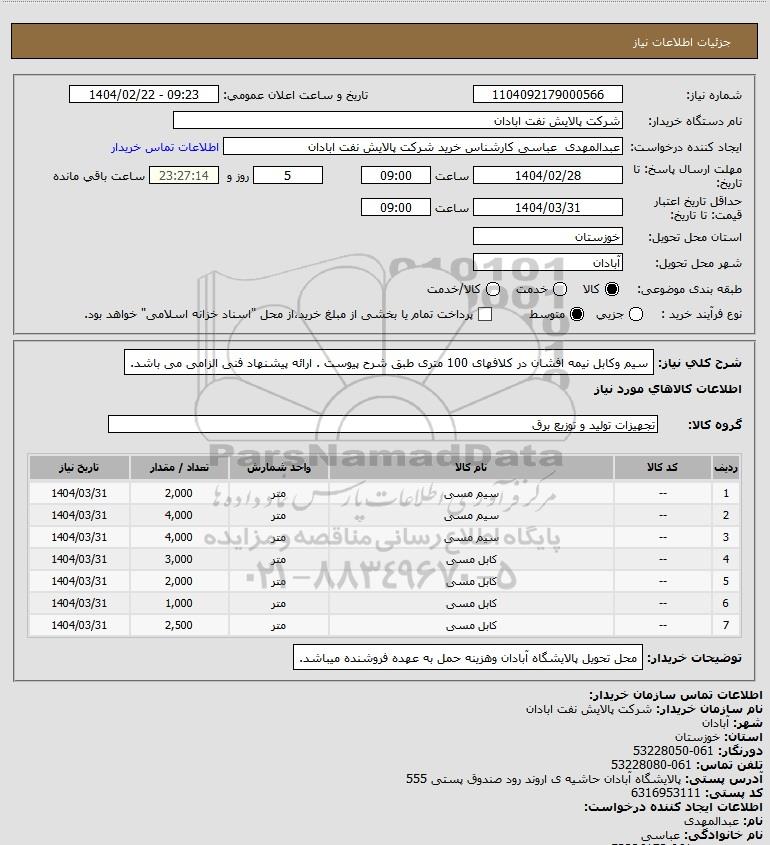Select row 7 item کابل مسی
Screen dimensions: 770x845
pyautogui.click(x=471, y=625)
